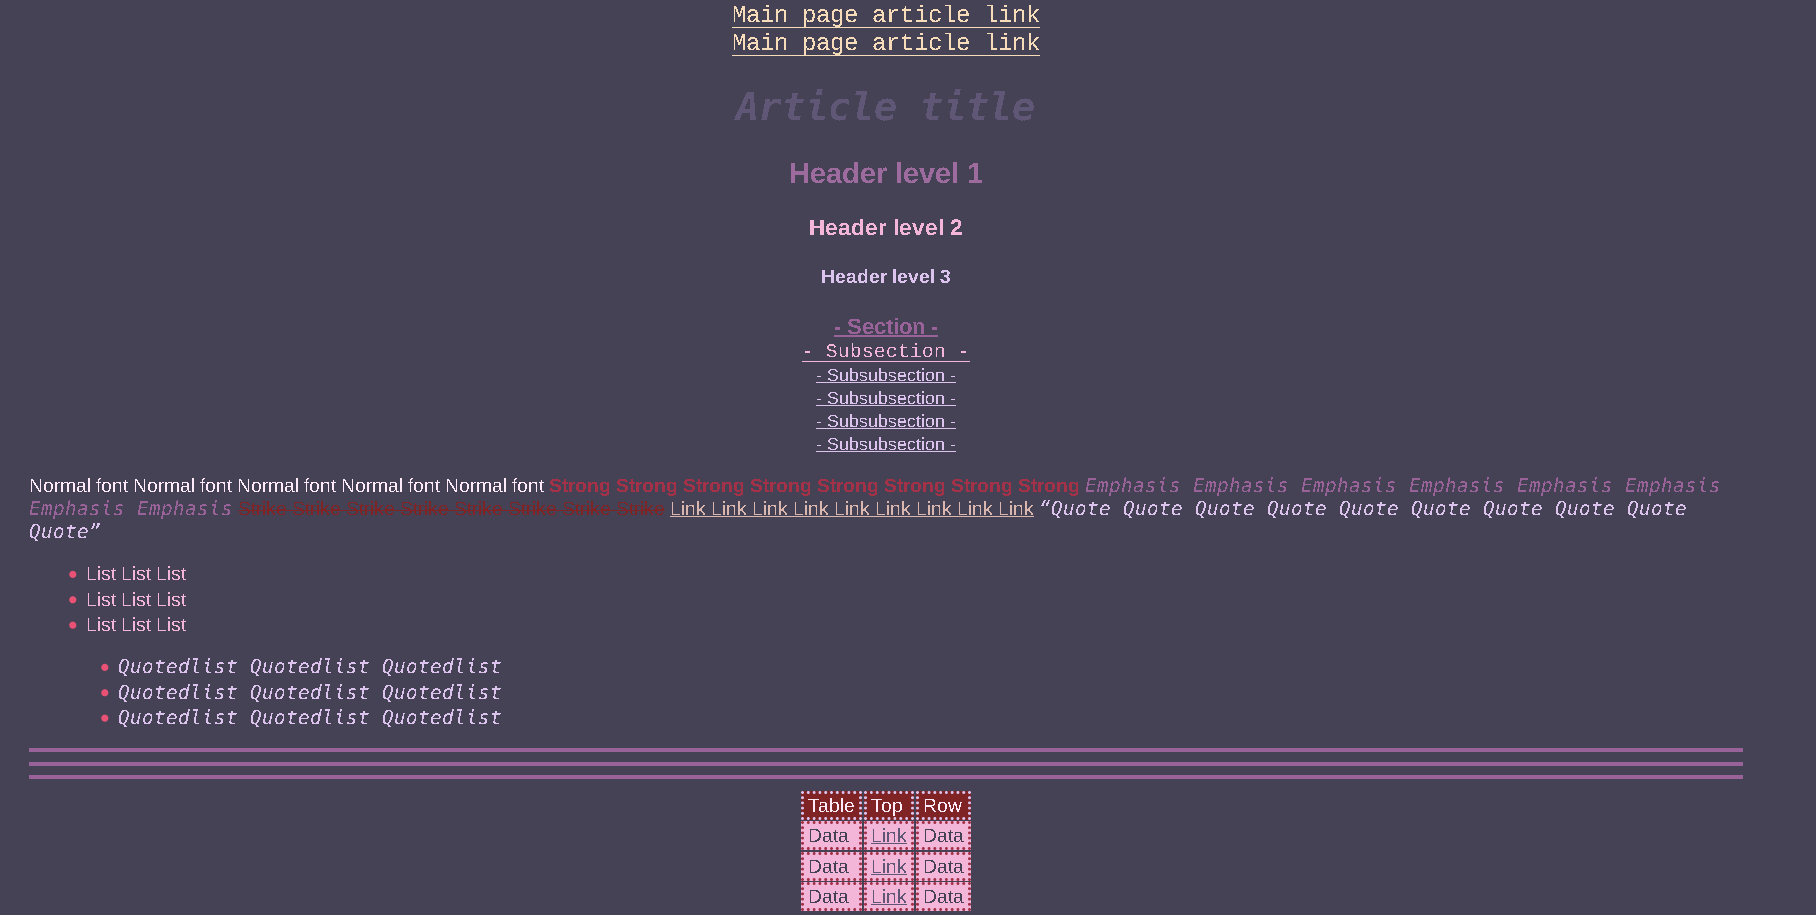
Task: Click the Row header cell
Action: (x=942, y=805)
